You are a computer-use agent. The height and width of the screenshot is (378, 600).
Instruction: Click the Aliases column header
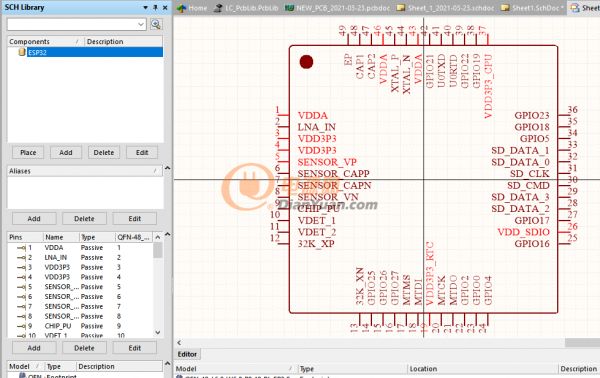[x=85, y=171]
